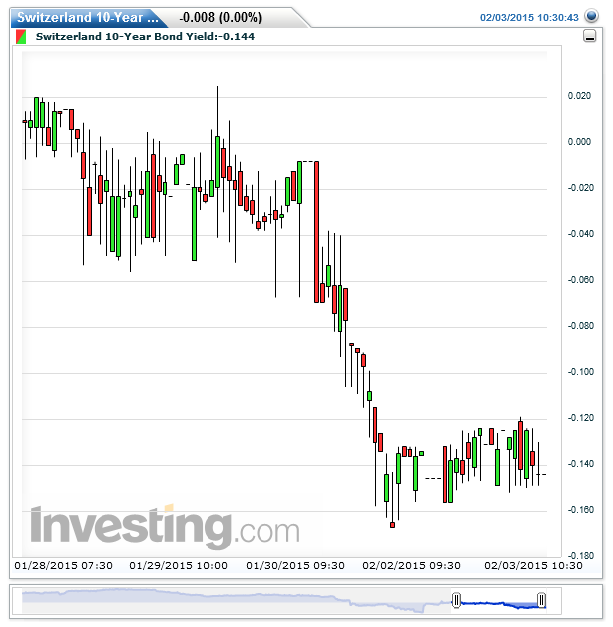Click the -0.060 y-axis label
The image size is (613, 627).
581,280
